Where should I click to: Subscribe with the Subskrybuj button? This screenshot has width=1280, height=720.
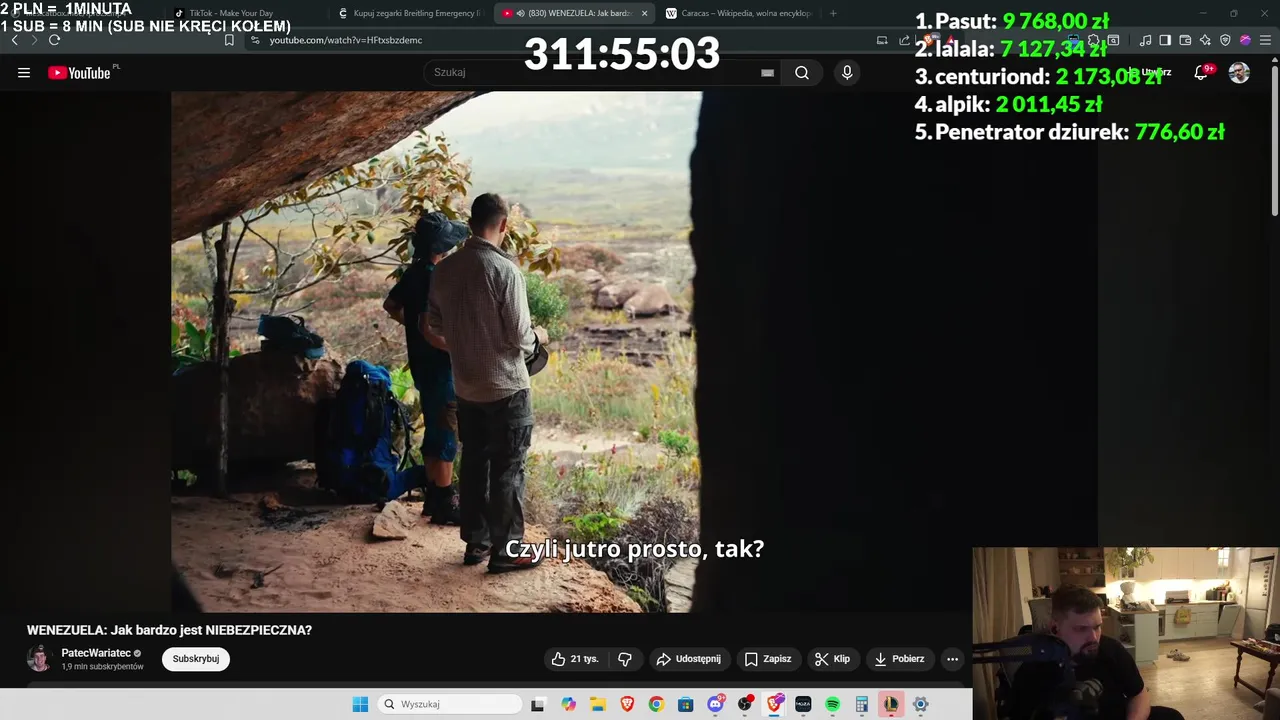(196, 659)
